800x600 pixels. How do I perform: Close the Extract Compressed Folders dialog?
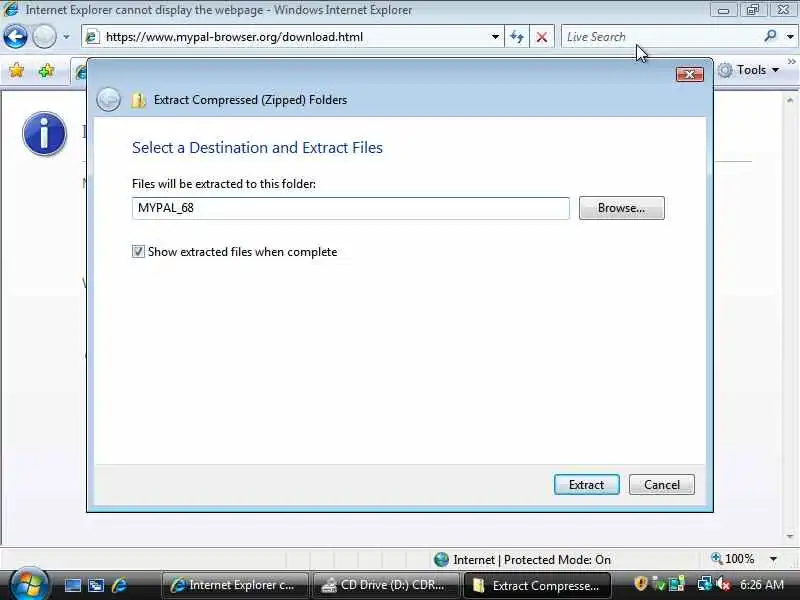689,74
